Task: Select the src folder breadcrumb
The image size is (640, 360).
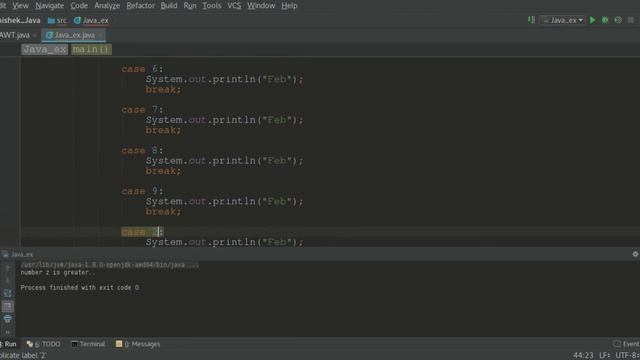Action: point(57,20)
